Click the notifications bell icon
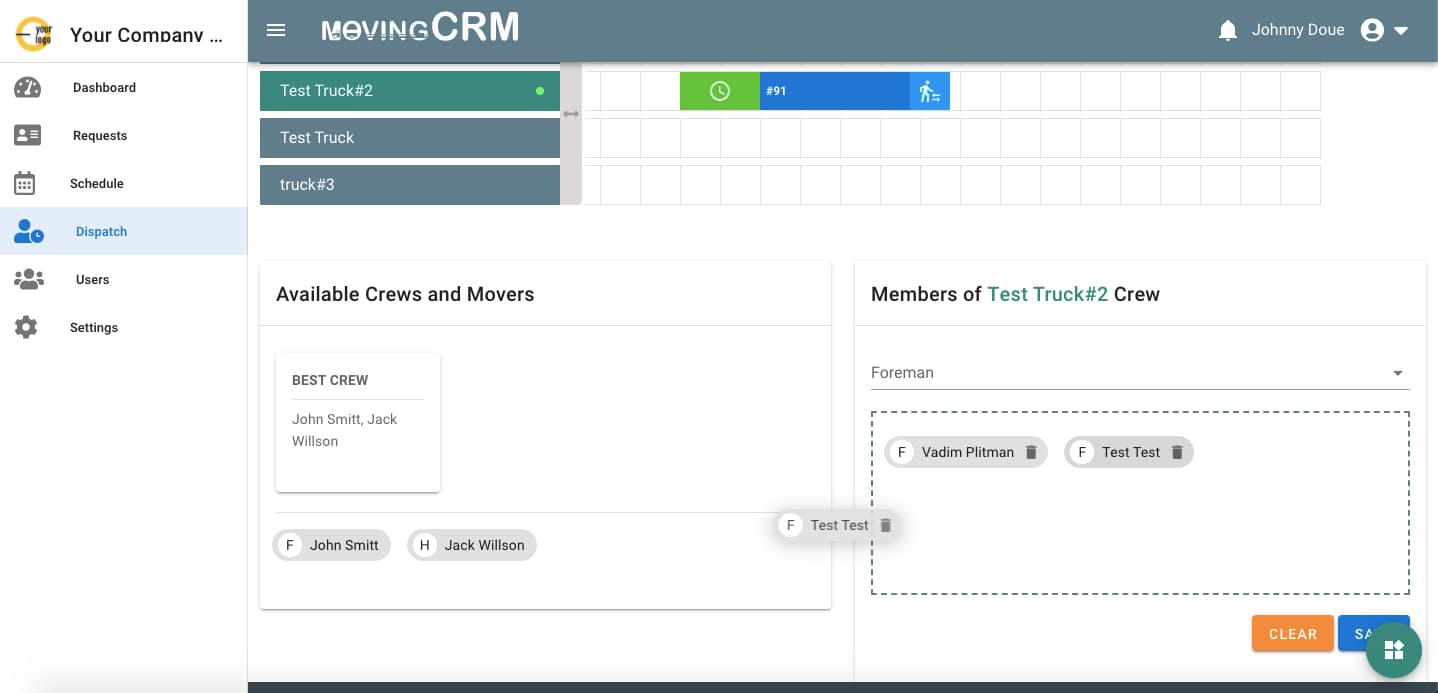1438x693 pixels. click(x=1228, y=30)
